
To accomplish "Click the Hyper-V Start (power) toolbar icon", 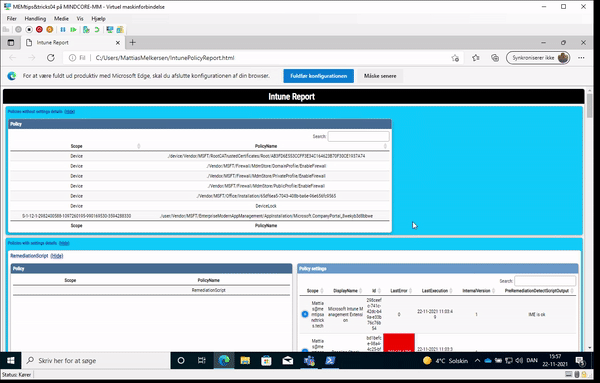I will point(18,29).
